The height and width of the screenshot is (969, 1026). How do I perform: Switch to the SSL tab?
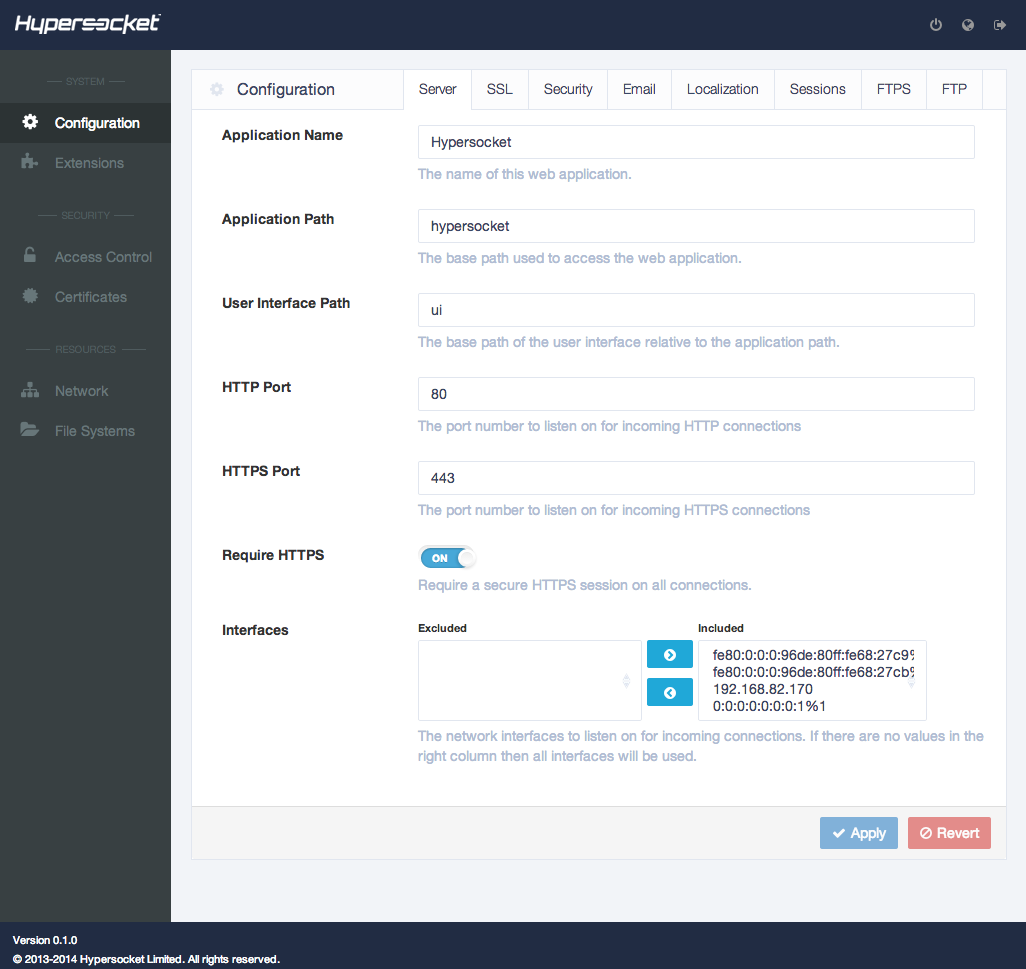pos(499,89)
